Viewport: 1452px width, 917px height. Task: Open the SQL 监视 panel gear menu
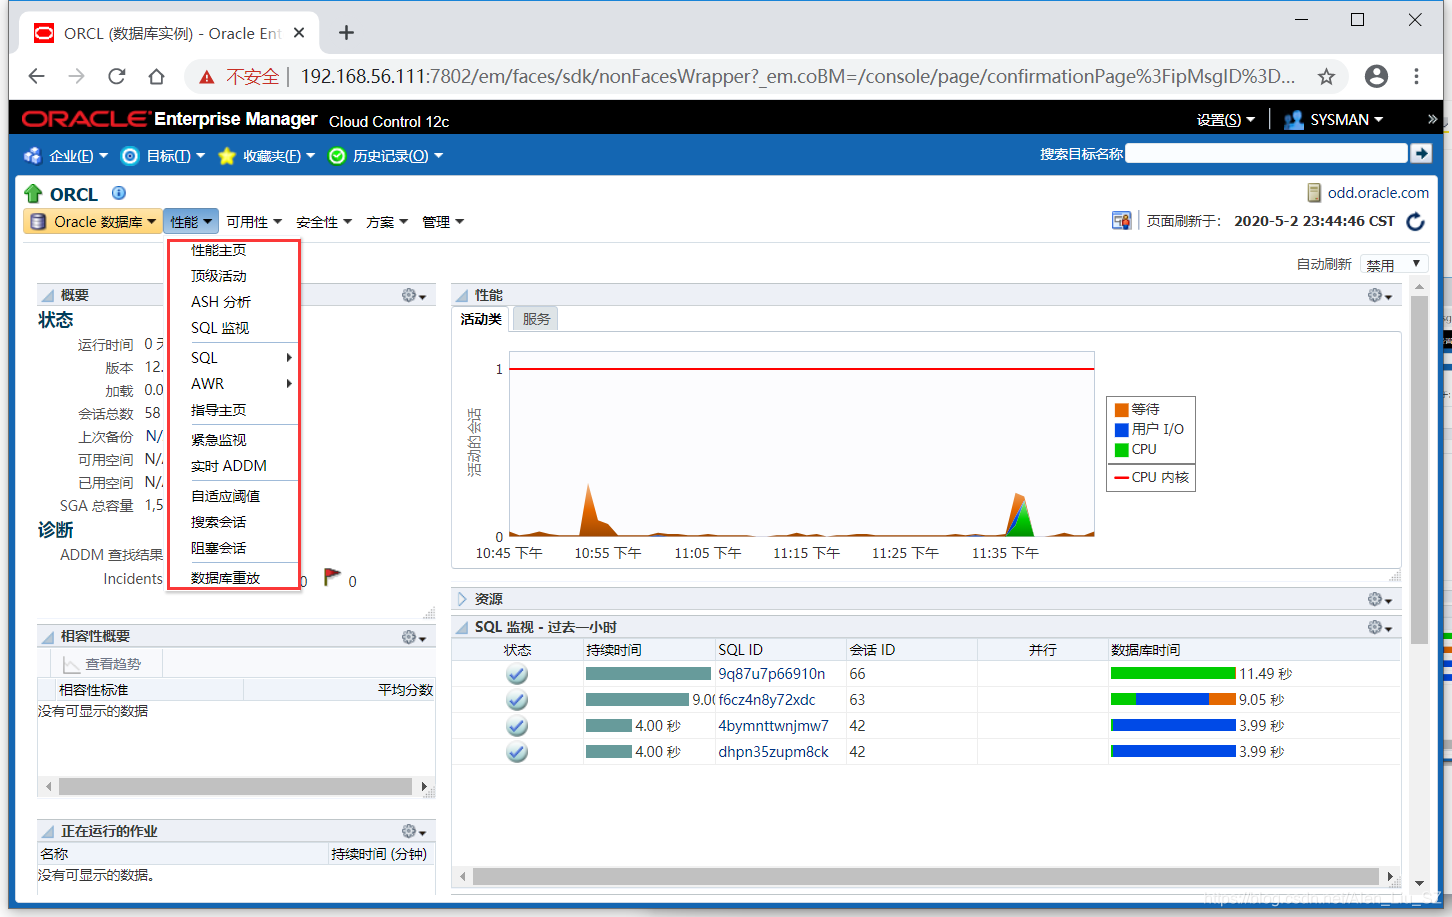(x=1380, y=627)
